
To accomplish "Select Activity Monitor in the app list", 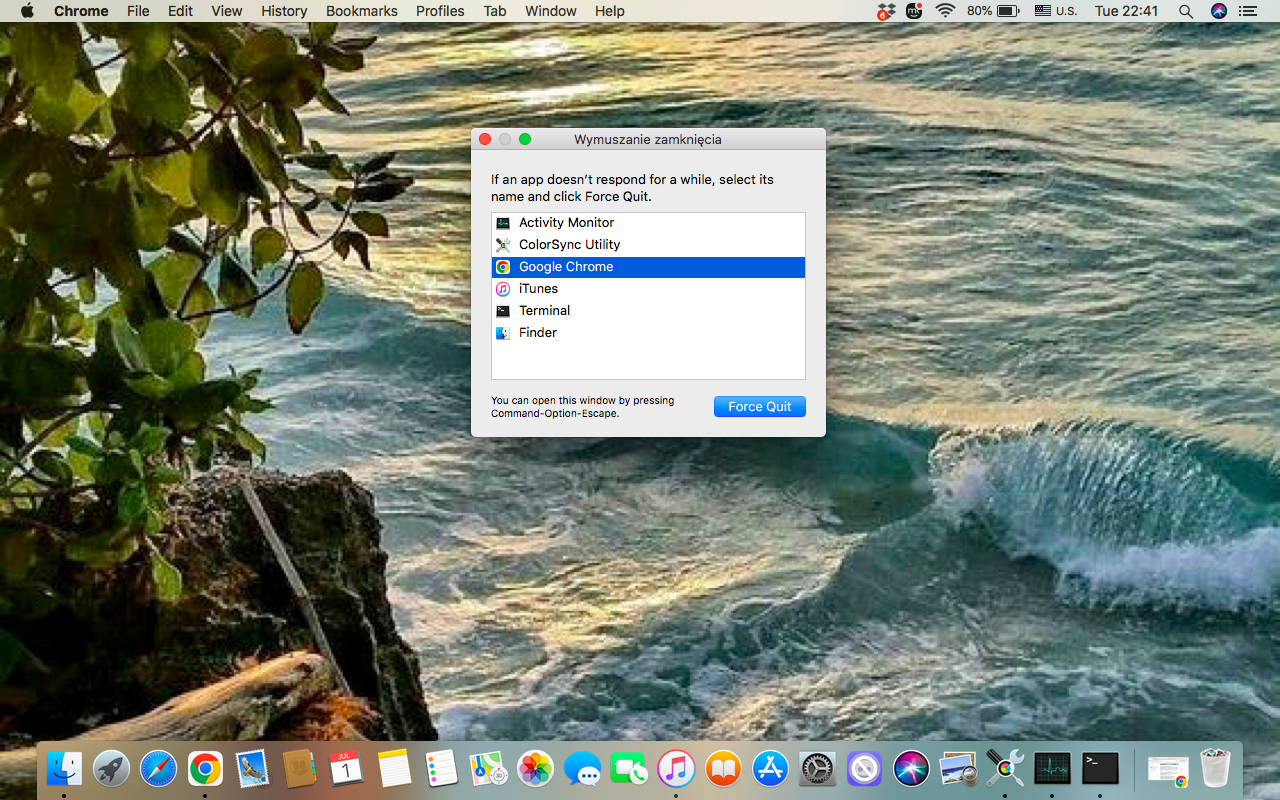I will coord(565,222).
